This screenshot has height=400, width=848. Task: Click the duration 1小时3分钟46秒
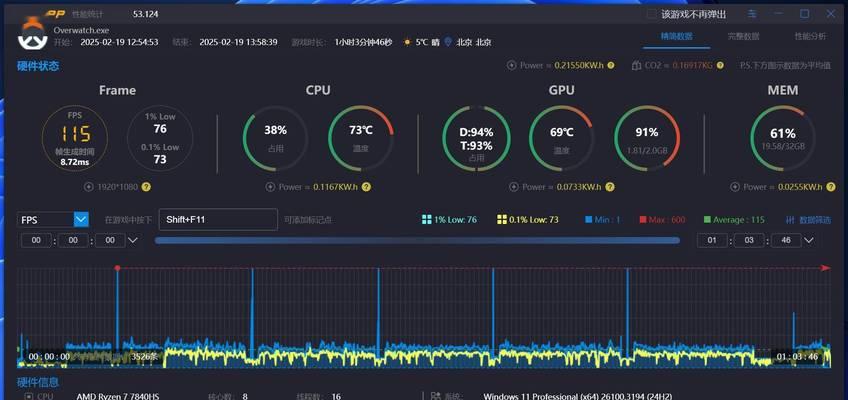click(x=363, y=42)
